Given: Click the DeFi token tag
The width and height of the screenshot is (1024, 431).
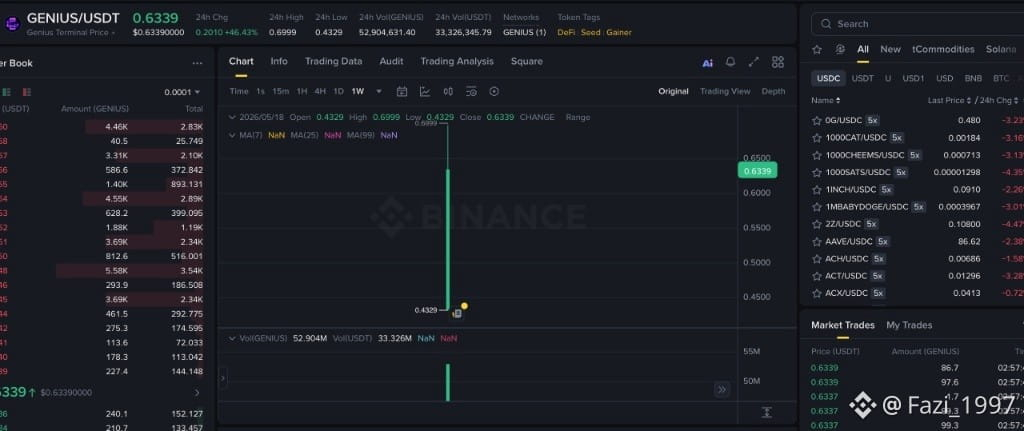Looking at the screenshot, I should tap(566, 33).
